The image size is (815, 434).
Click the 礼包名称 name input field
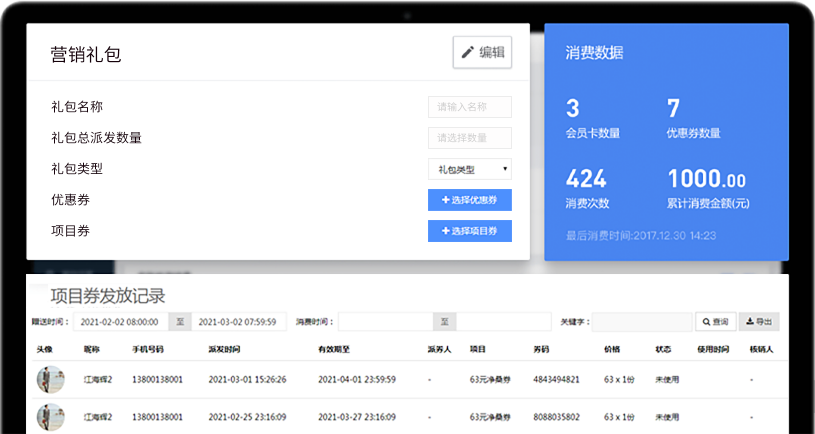[x=469, y=107]
